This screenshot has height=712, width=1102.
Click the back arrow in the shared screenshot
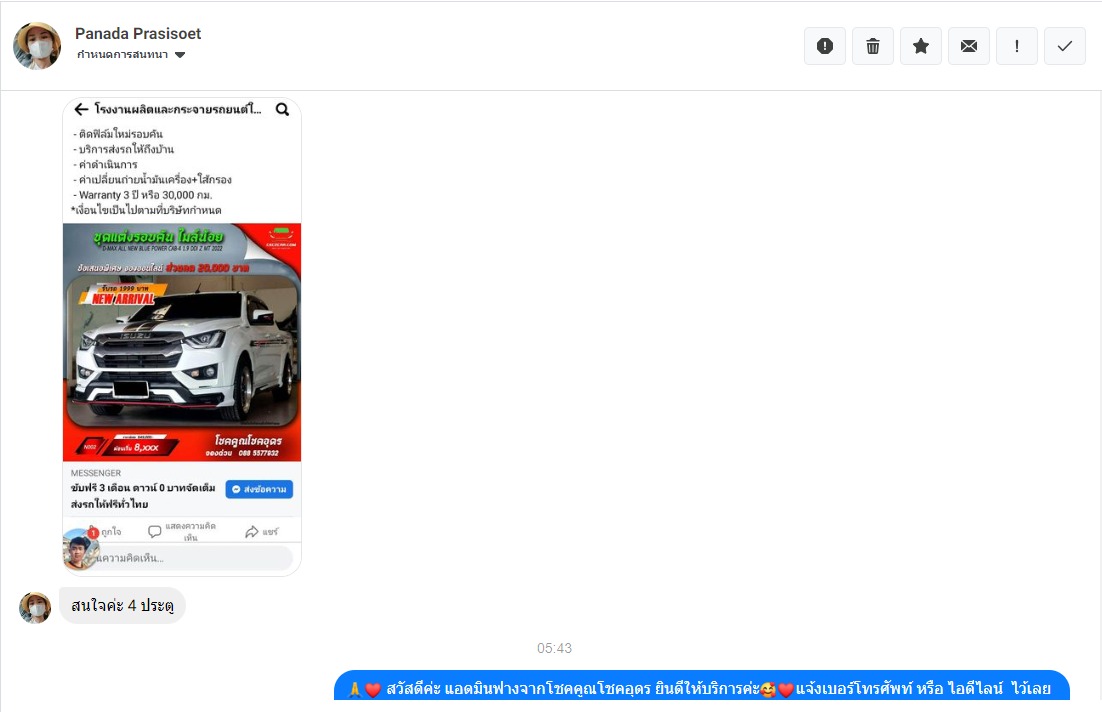(x=81, y=109)
